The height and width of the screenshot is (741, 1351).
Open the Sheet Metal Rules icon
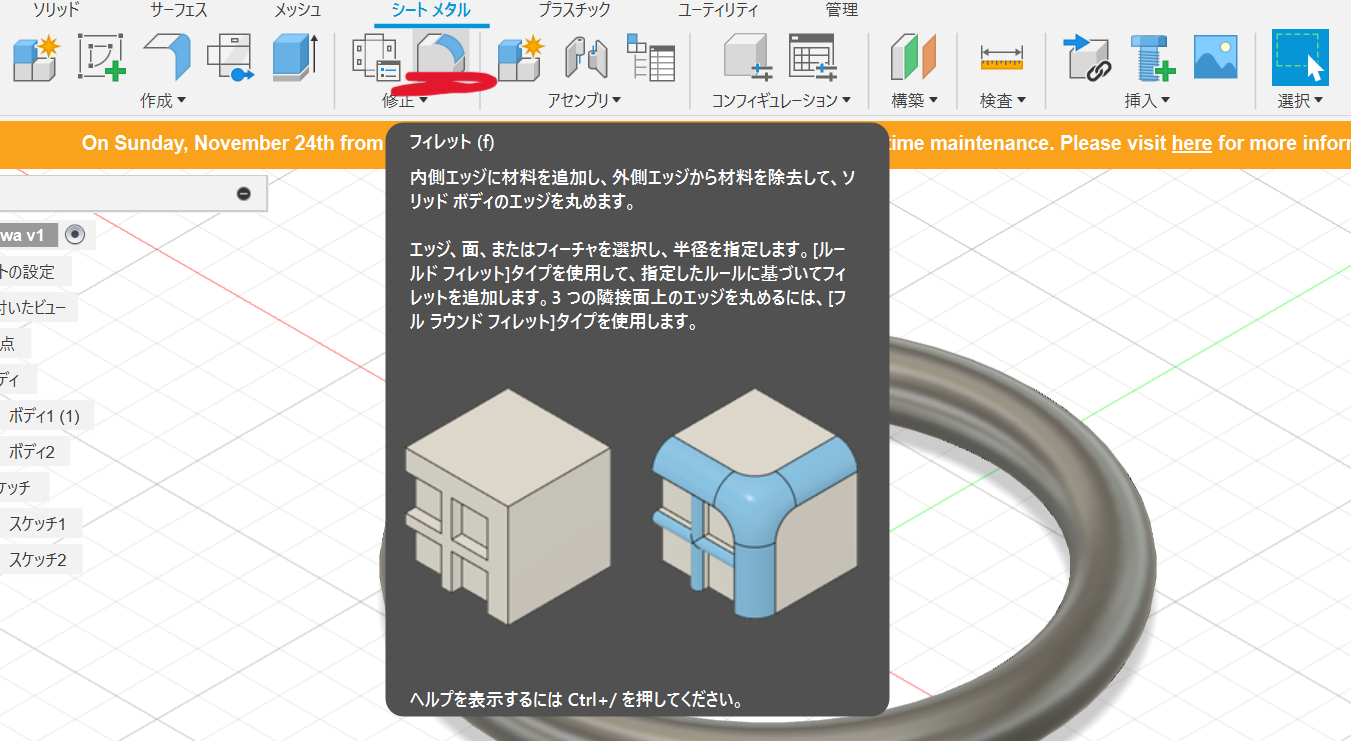[376, 57]
